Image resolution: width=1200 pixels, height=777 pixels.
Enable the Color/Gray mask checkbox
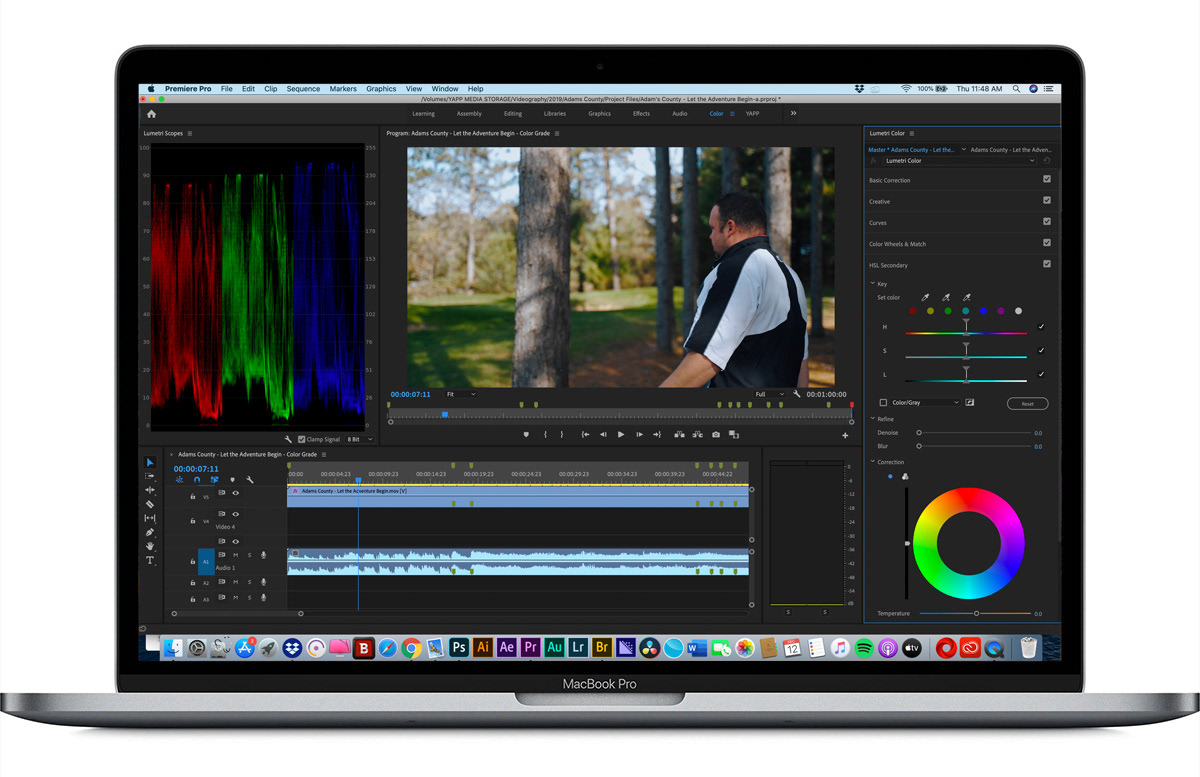pos(883,403)
